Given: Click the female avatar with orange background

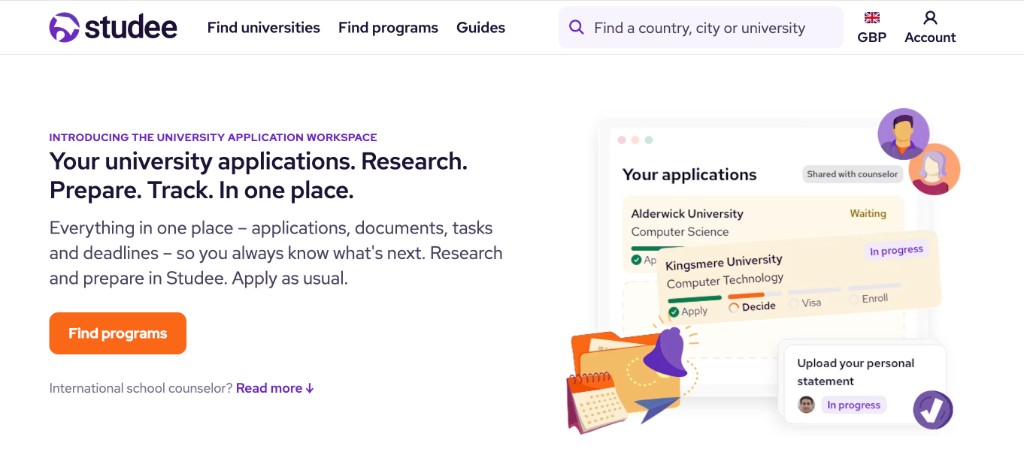Looking at the screenshot, I should 934,169.
